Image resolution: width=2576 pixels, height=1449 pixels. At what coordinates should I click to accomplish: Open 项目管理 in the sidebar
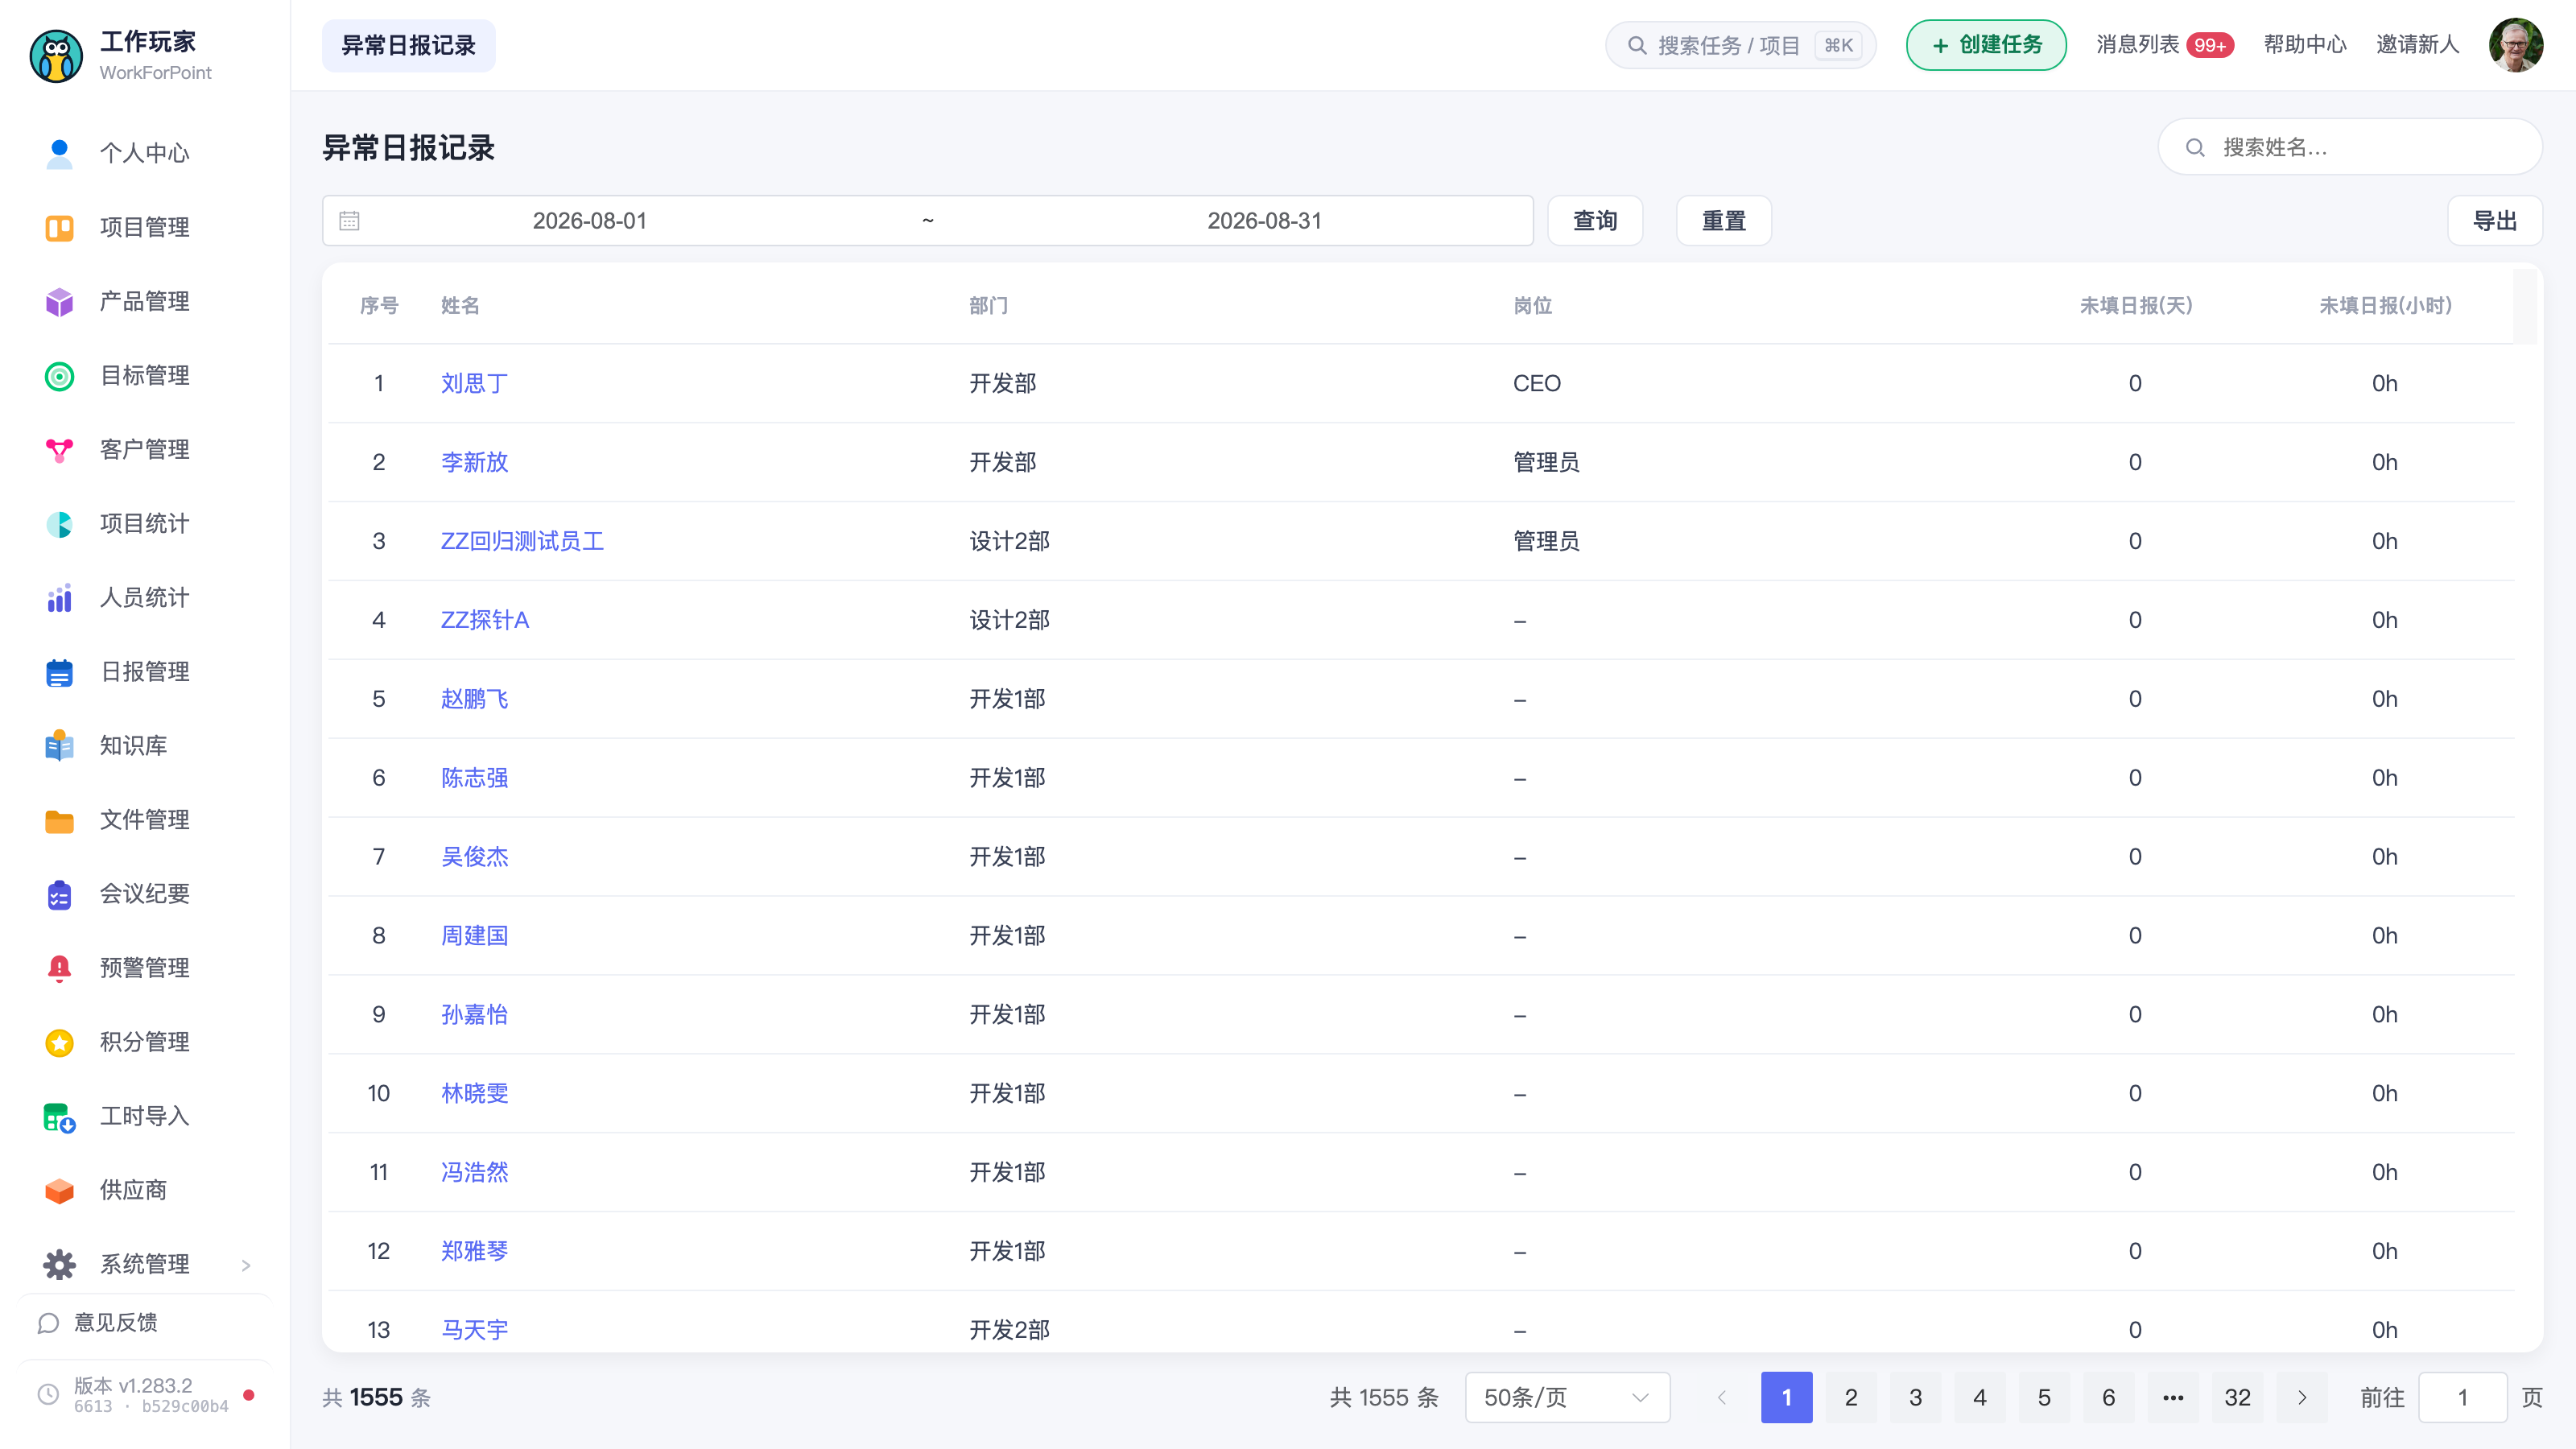[144, 227]
